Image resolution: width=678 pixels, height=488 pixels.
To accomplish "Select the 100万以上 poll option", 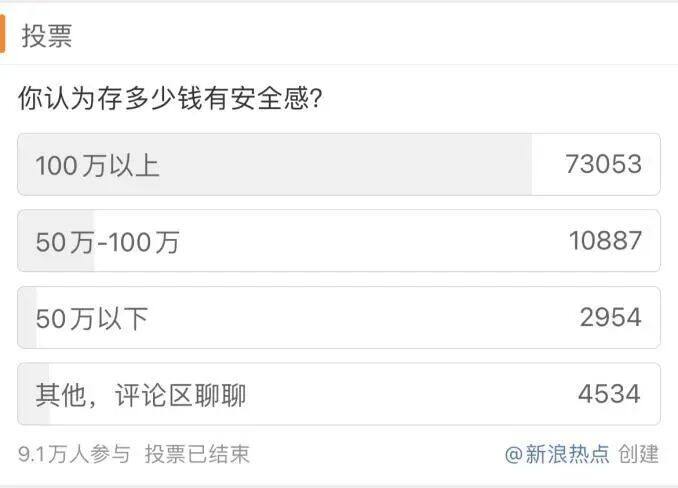I will [x=98, y=165].
